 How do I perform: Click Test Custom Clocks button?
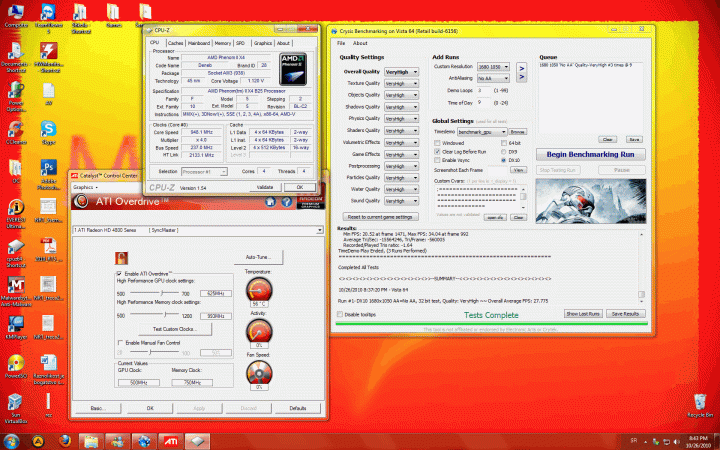pos(174,329)
